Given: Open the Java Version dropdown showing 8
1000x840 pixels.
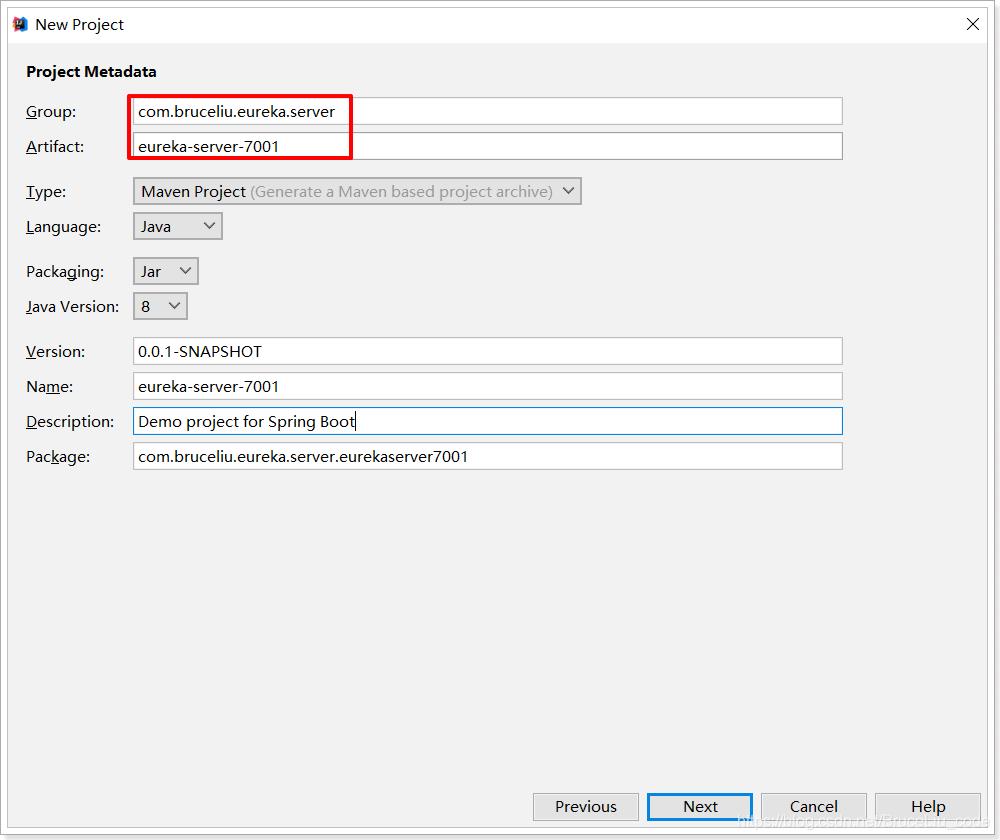Looking at the screenshot, I should click(x=160, y=306).
